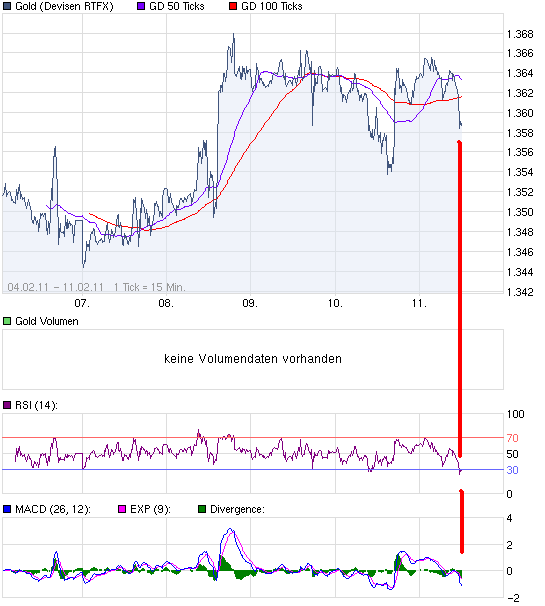This screenshot has width=545, height=606.
Task: Click the '09.' date axis label
Action: pyautogui.click(x=250, y=303)
